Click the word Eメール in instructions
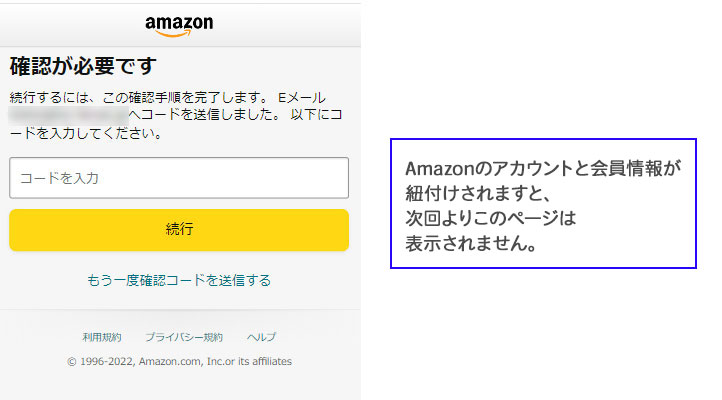 (301, 98)
